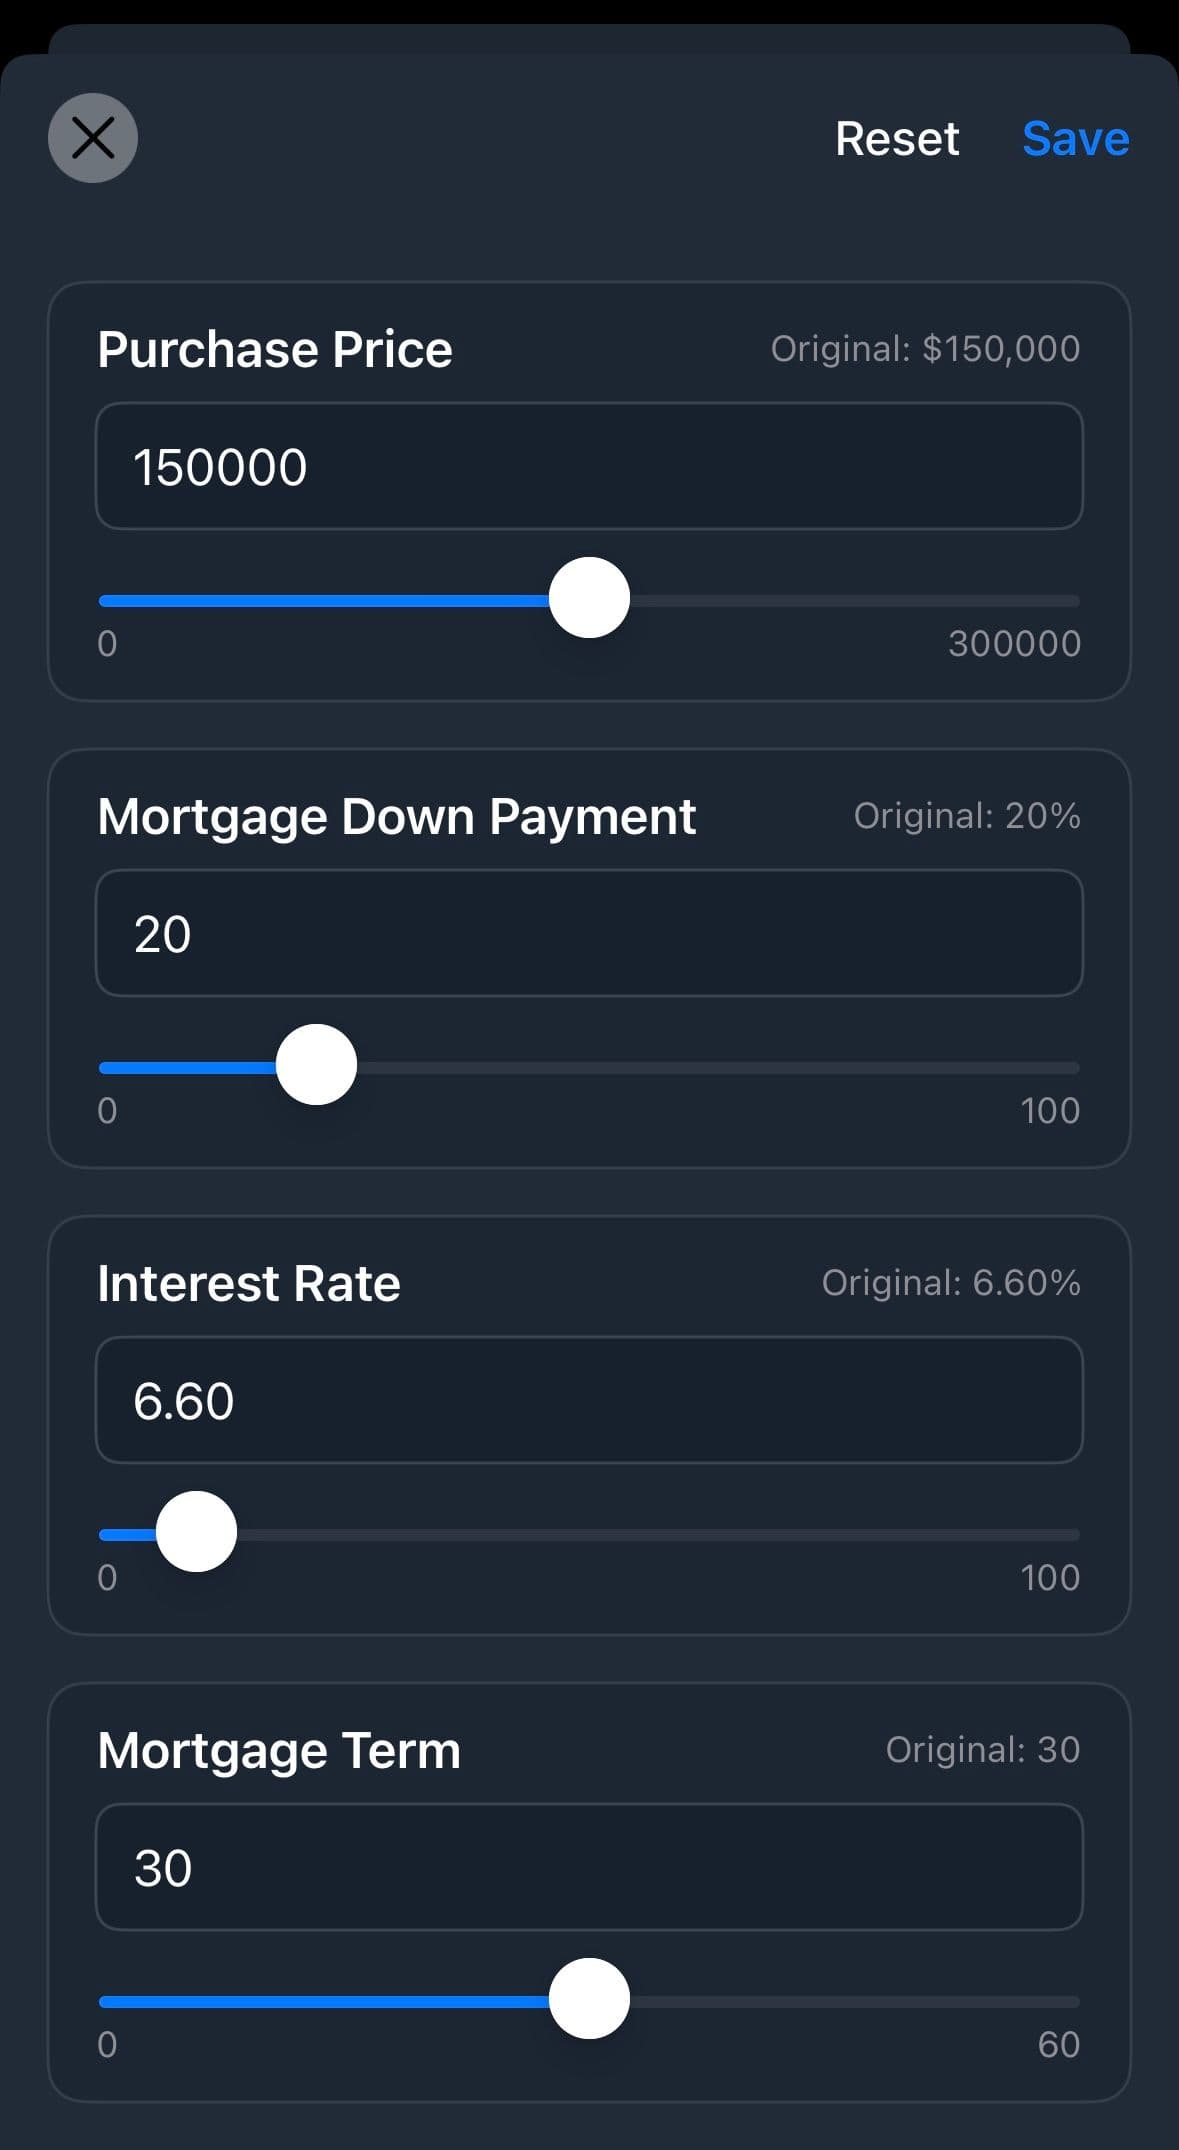
Task: Click the "Original: 20%" label
Action: (x=967, y=816)
